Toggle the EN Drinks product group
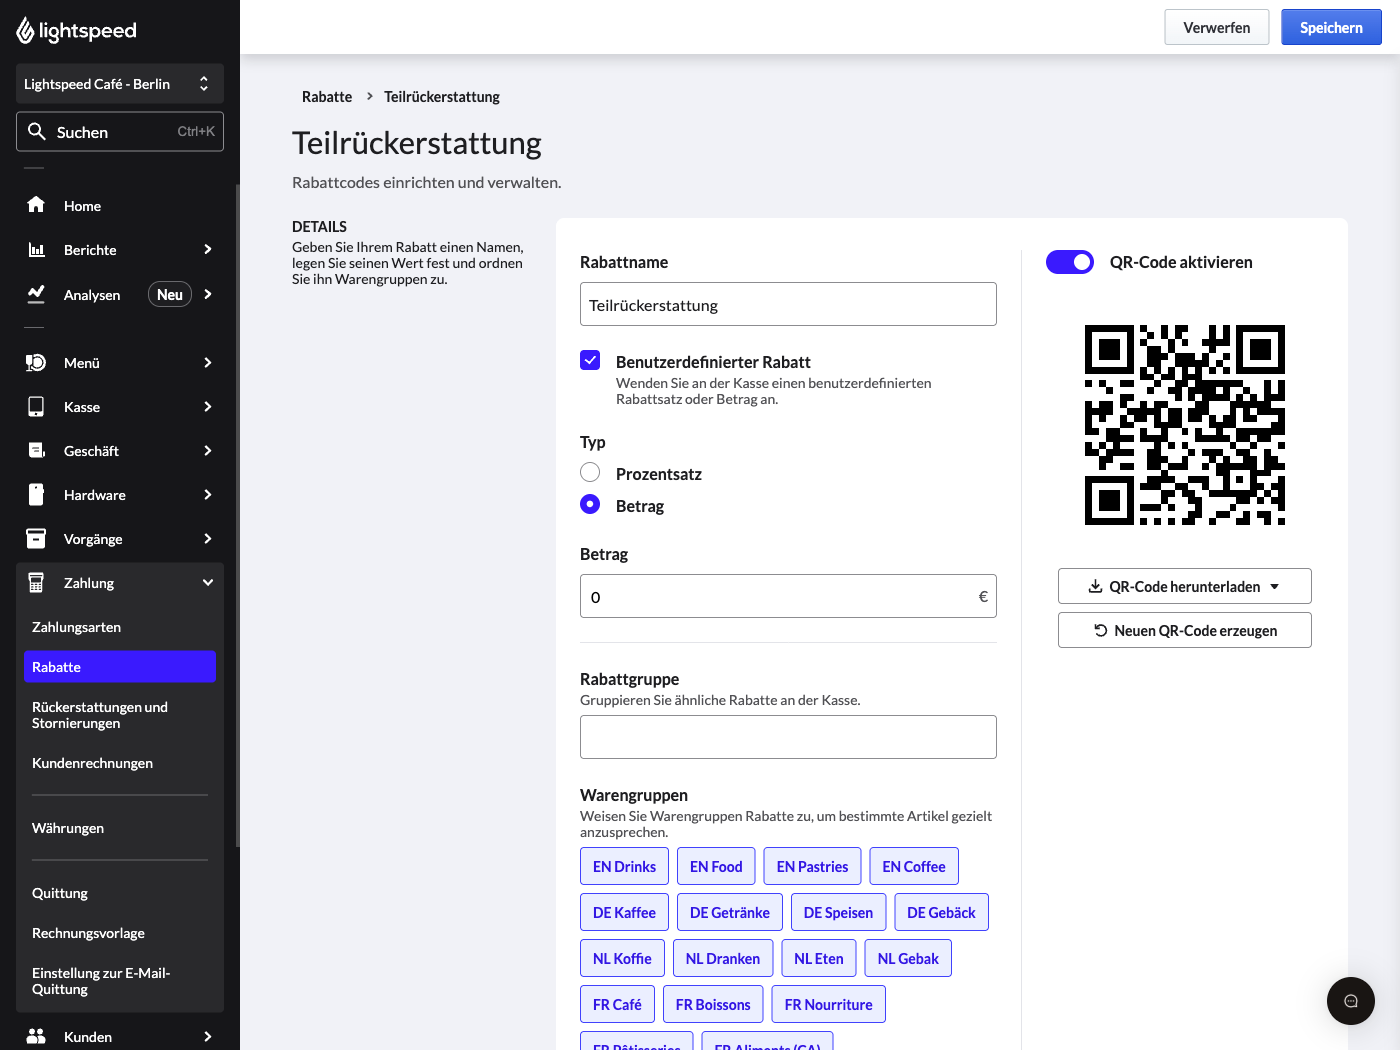The image size is (1400, 1050). [625, 866]
